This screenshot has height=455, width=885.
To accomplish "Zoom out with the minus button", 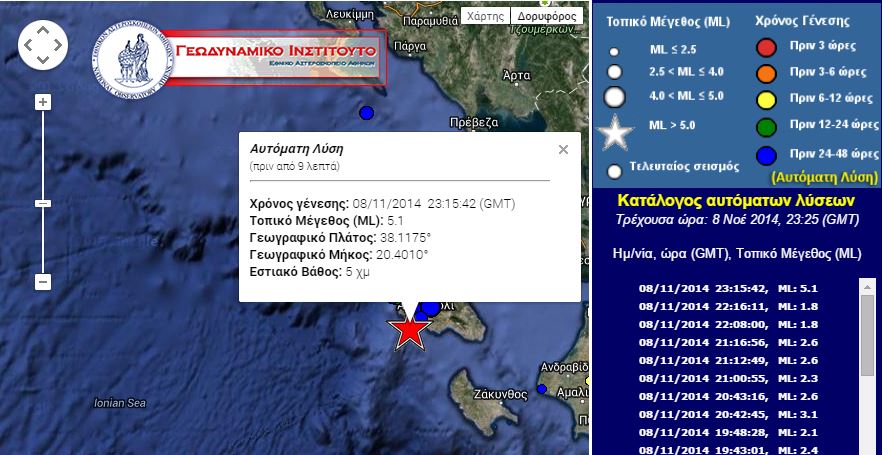I will 43,282.
